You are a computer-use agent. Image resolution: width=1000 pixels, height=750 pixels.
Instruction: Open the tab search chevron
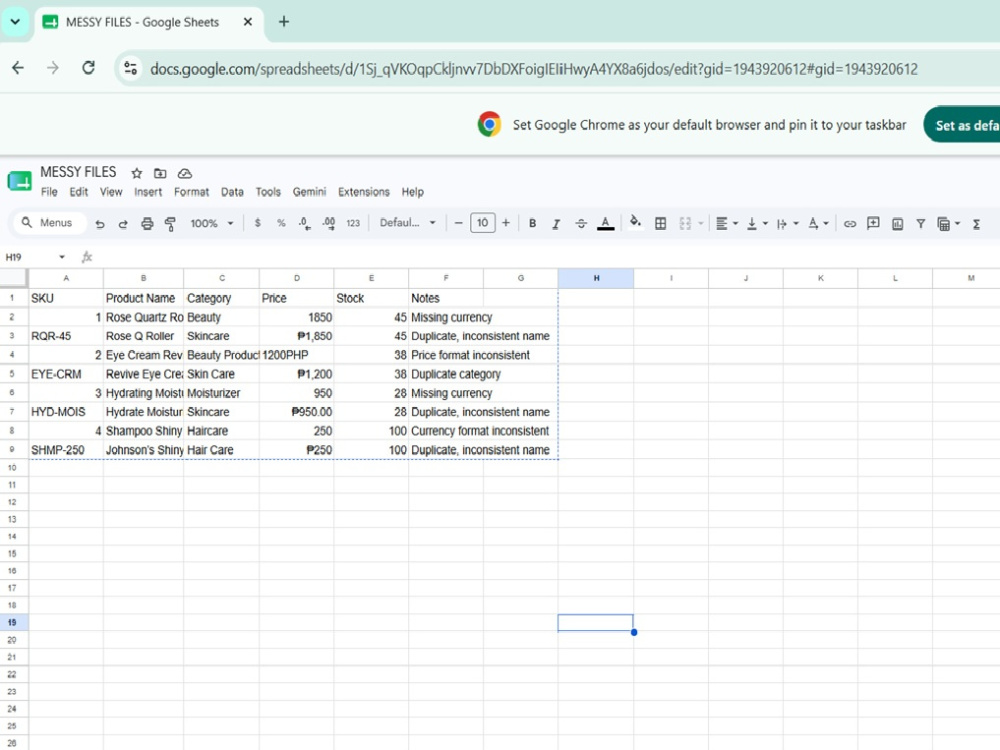click(x=15, y=22)
